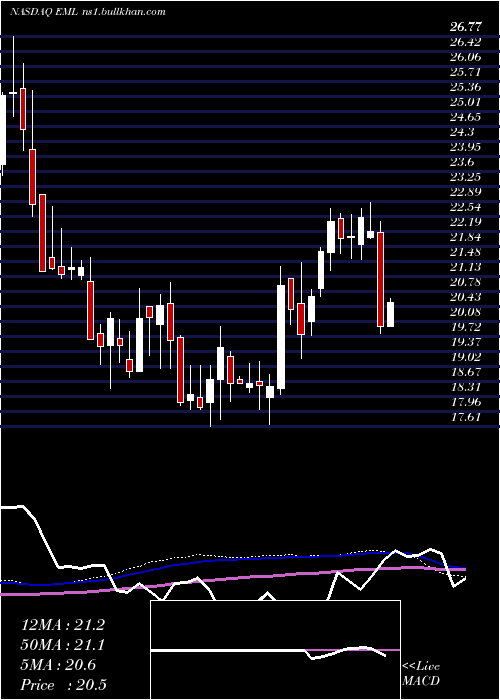
Task: Select the 19.02 price axis label
Action: pyautogui.click(x=466, y=357)
